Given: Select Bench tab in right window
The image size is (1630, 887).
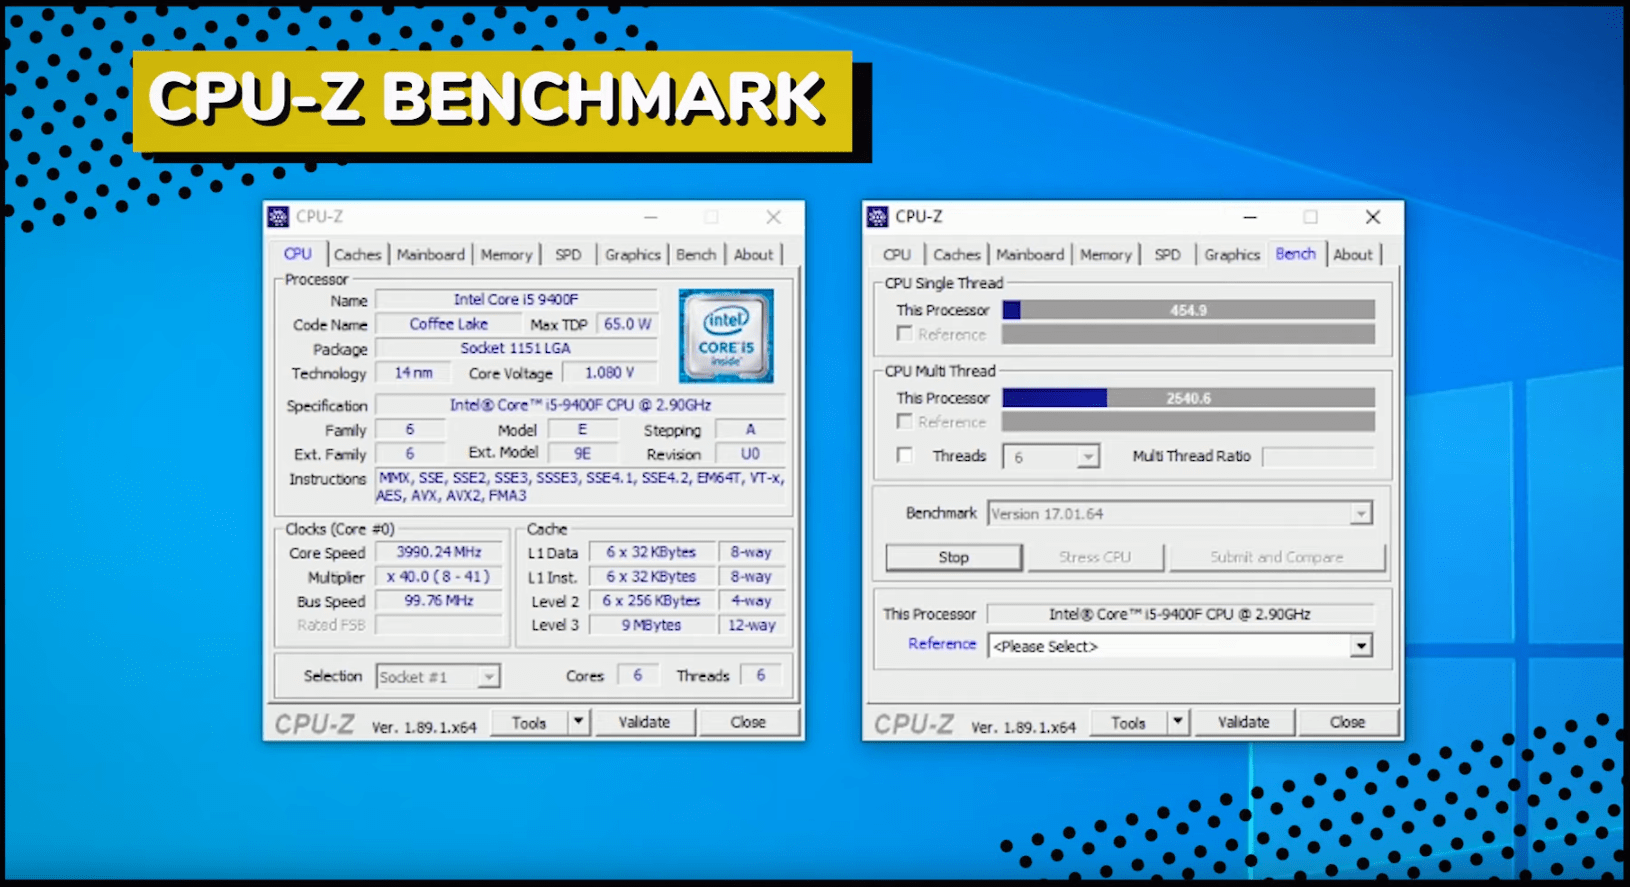Looking at the screenshot, I should tap(1296, 254).
